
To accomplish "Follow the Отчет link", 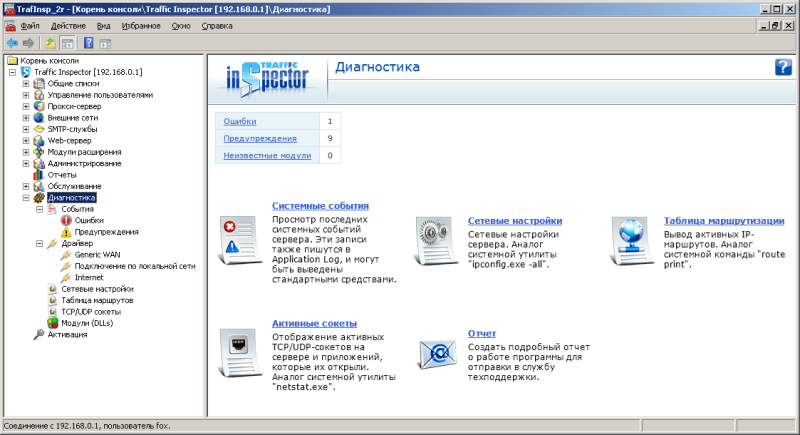I will click(x=482, y=334).
